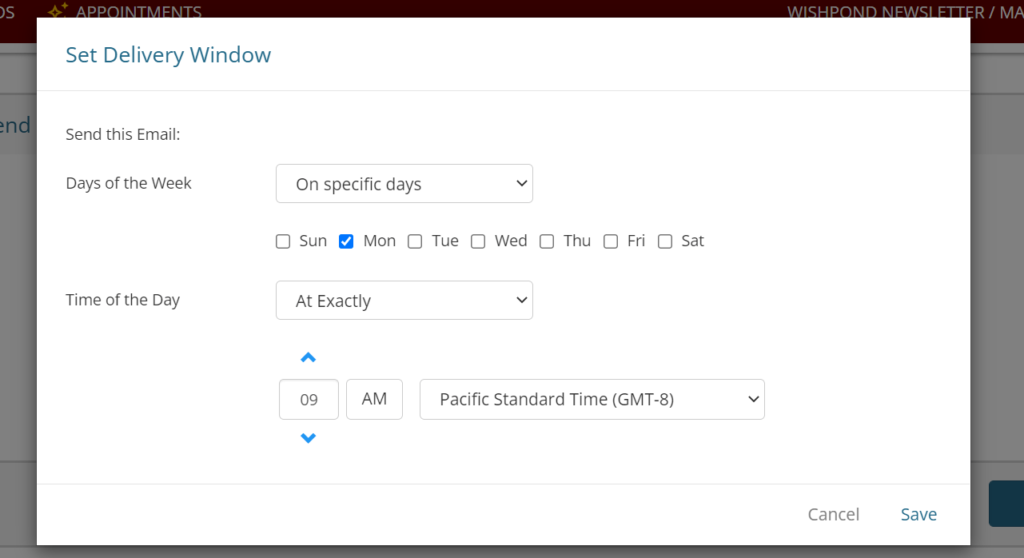Click the Mon day label
This screenshot has width=1024, height=558.
379,241
